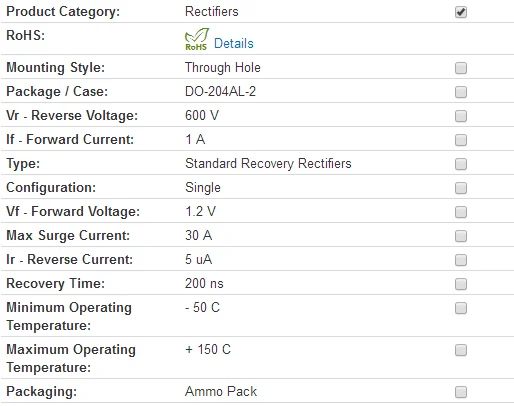Uncheck the Product Category Rectifiers checkbox
Viewport: 514px width, 406px height.
coord(461,12)
